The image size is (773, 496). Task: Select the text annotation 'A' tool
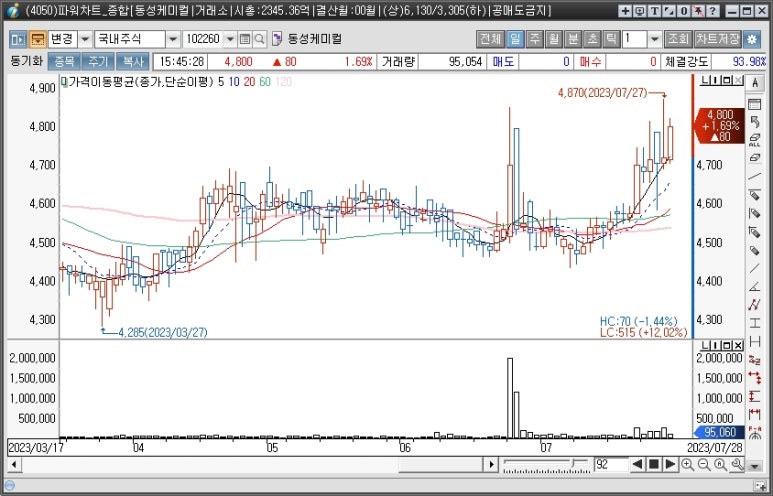pyautogui.click(x=754, y=83)
